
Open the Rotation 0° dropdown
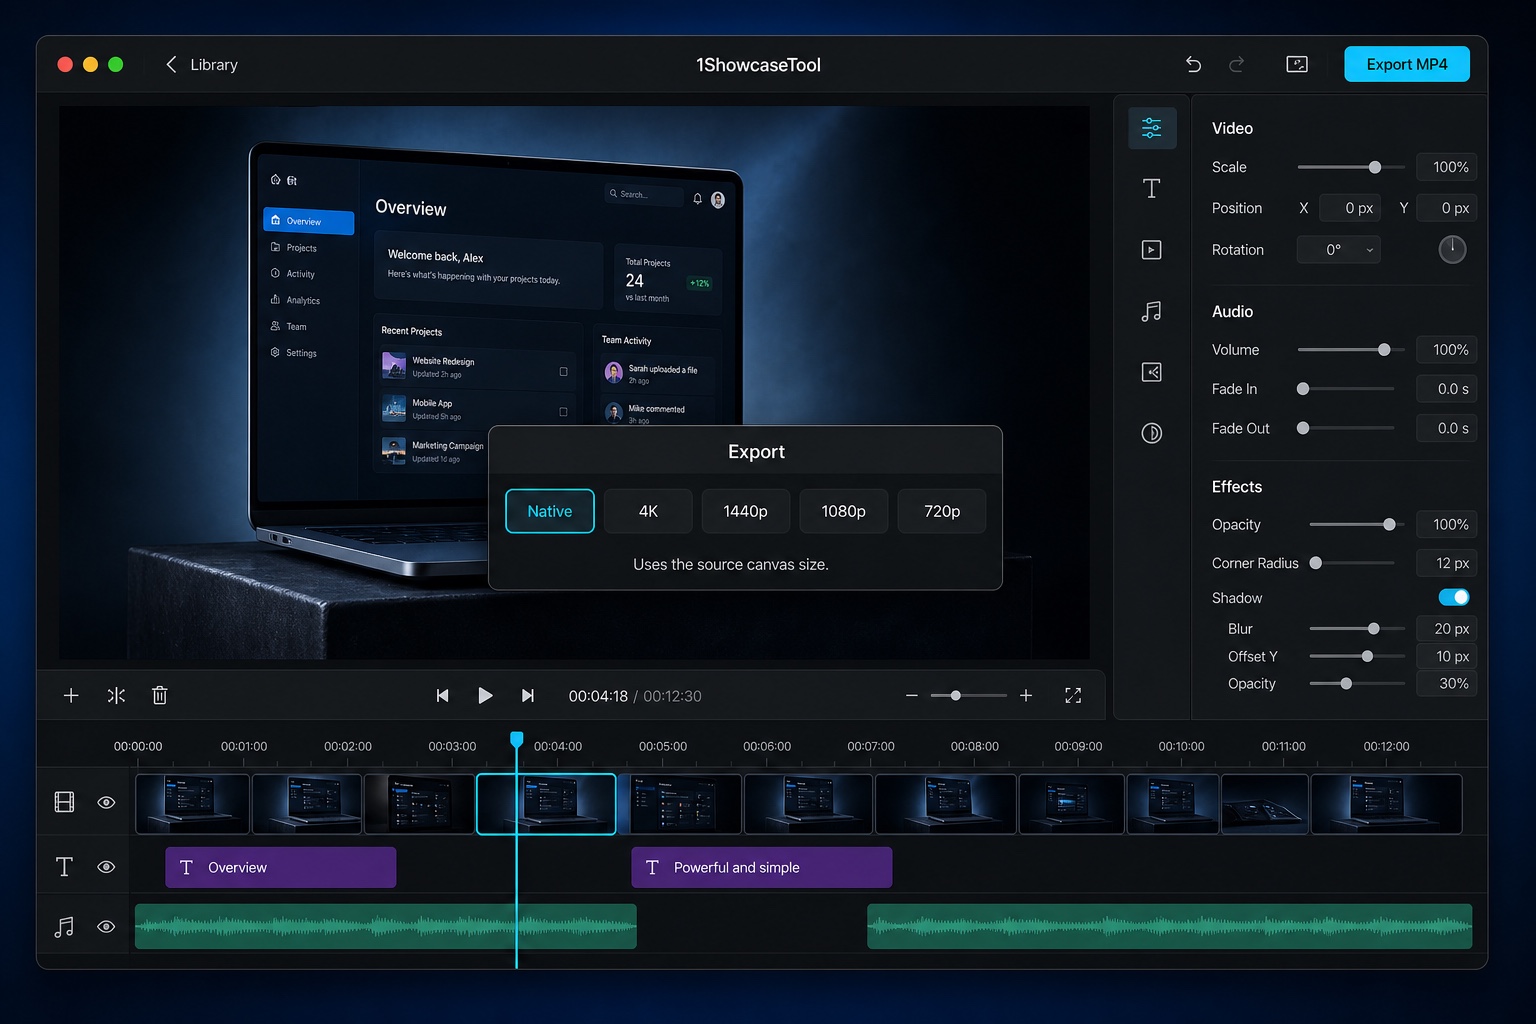point(1338,249)
